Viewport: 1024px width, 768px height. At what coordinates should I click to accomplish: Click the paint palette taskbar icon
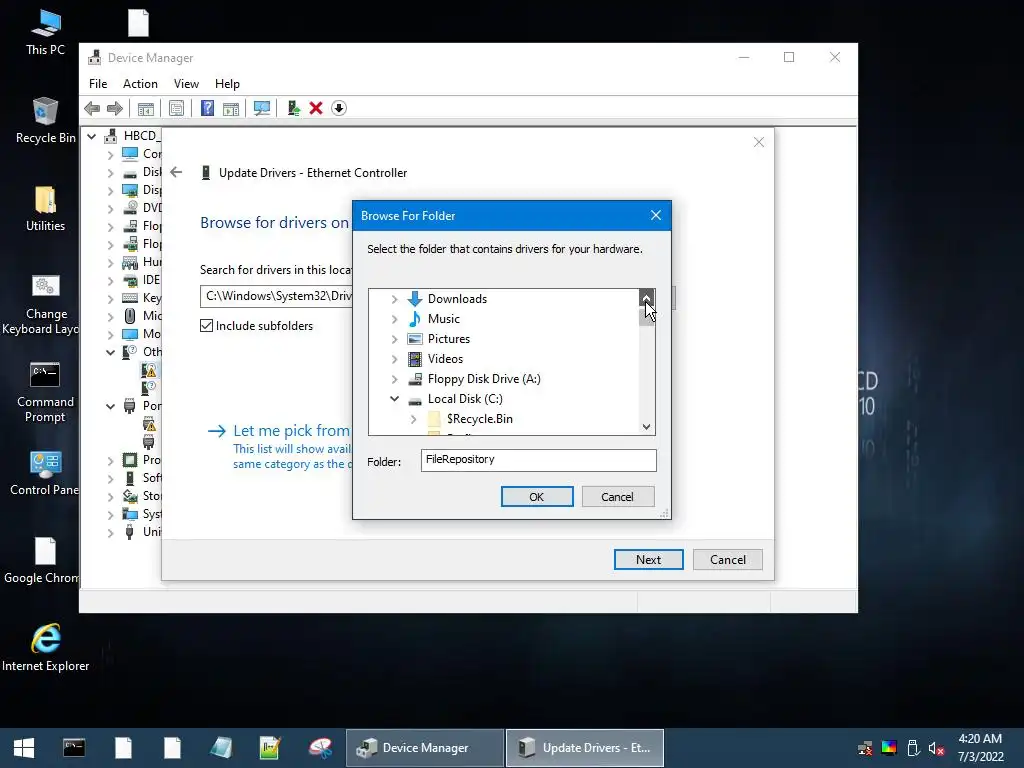[320, 748]
